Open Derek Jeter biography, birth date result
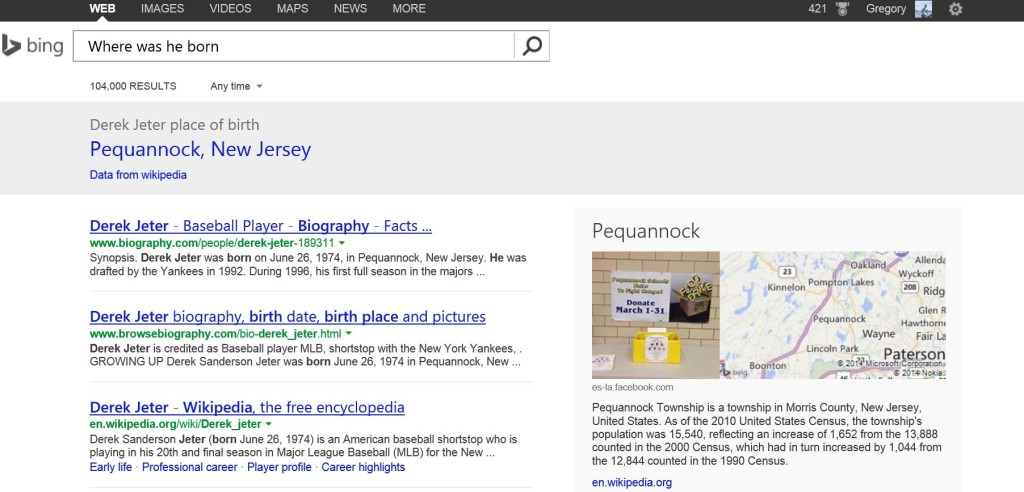Image resolution: width=1024 pixels, height=492 pixels. click(x=287, y=317)
